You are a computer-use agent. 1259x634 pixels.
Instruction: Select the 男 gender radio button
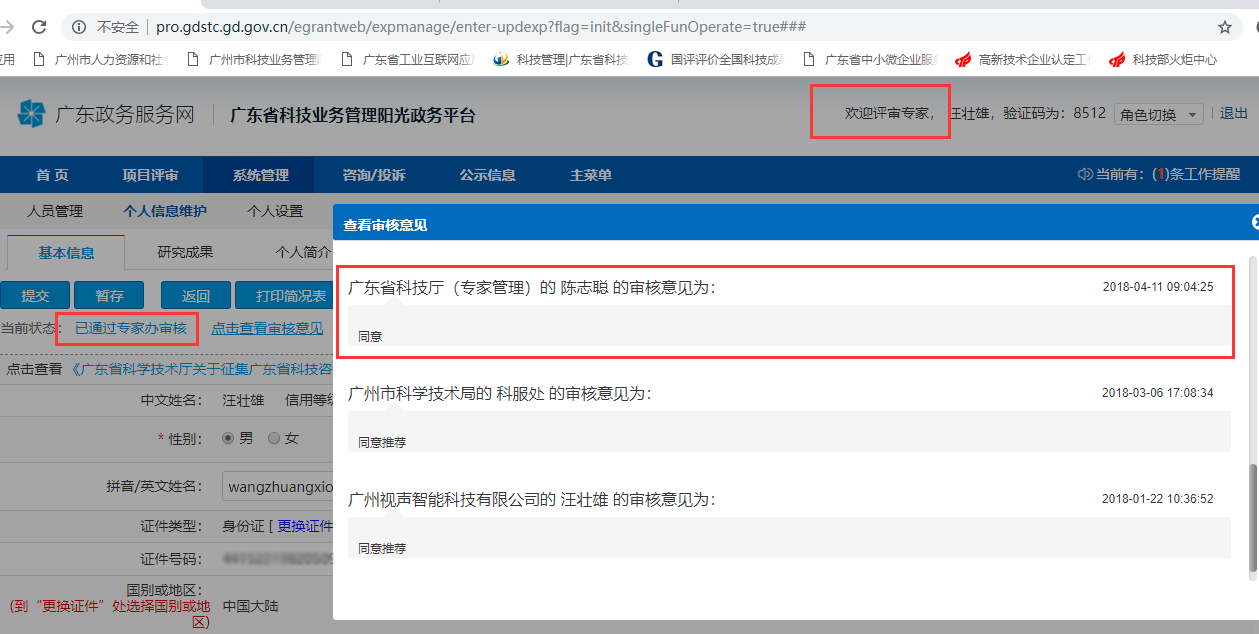pos(227,438)
